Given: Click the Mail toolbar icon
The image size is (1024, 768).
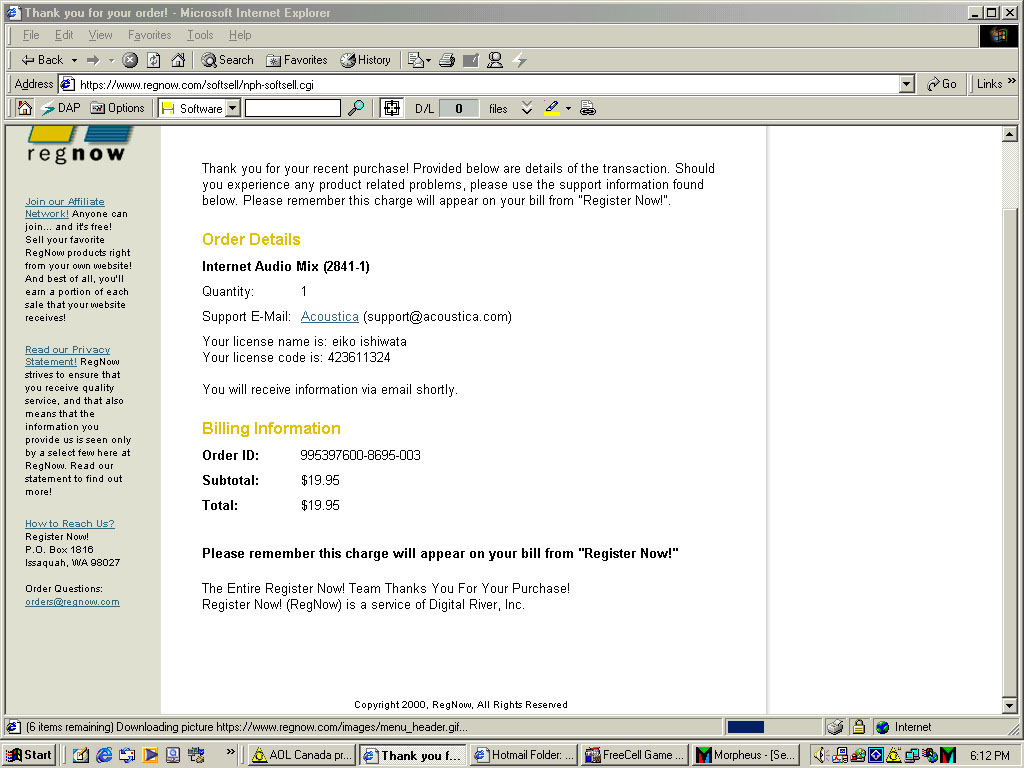Looking at the screenshot, I should click(415, 60).
